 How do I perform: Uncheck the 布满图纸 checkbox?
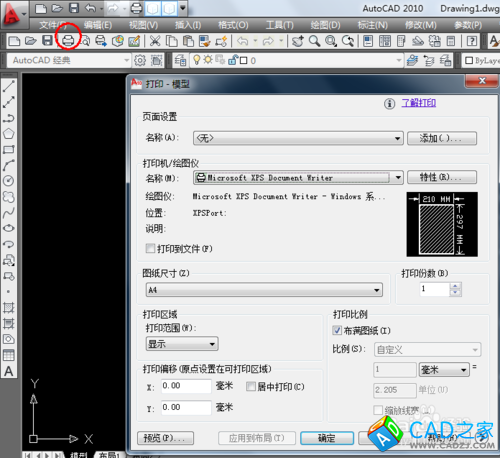(x=337, y=330)
